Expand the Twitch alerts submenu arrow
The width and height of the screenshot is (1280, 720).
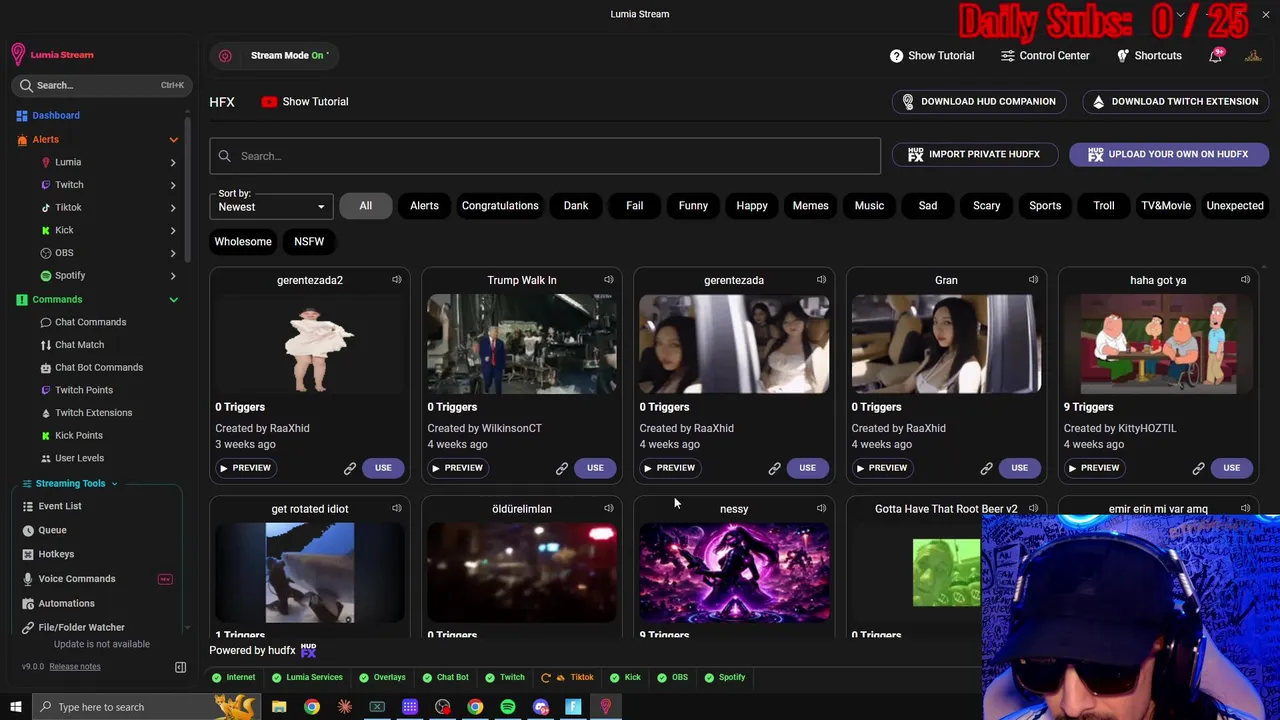coord(173,185)
